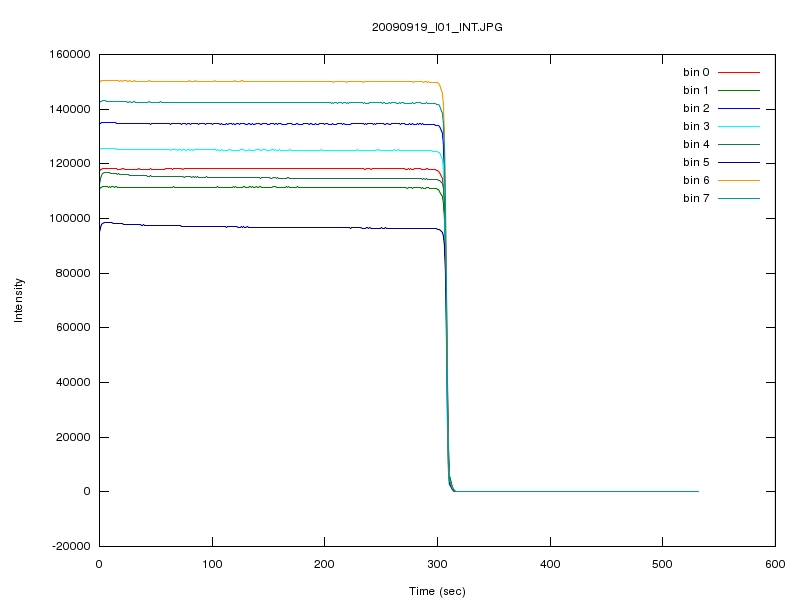800x600 pixels.
Task: Select the 'bin 6' legend label
Action: 696,180
